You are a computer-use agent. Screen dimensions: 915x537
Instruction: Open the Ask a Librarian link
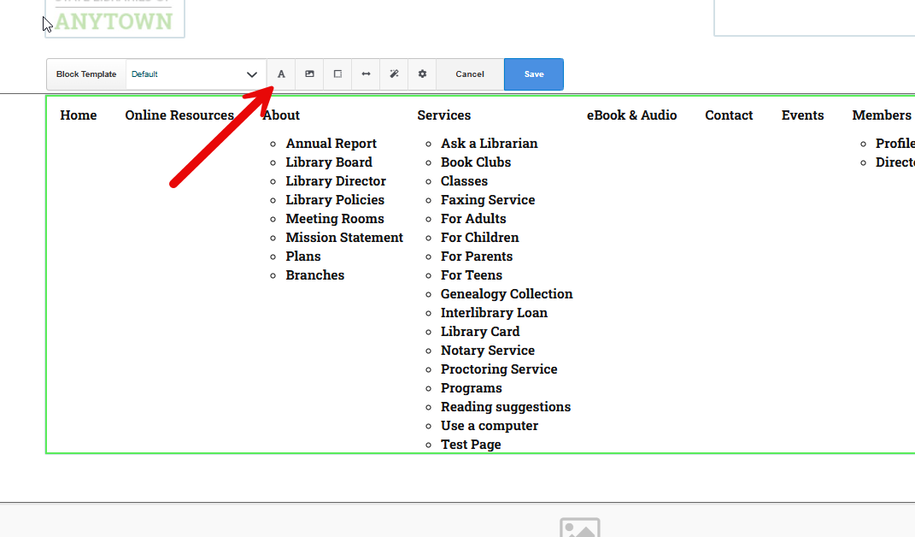(489, 144)
